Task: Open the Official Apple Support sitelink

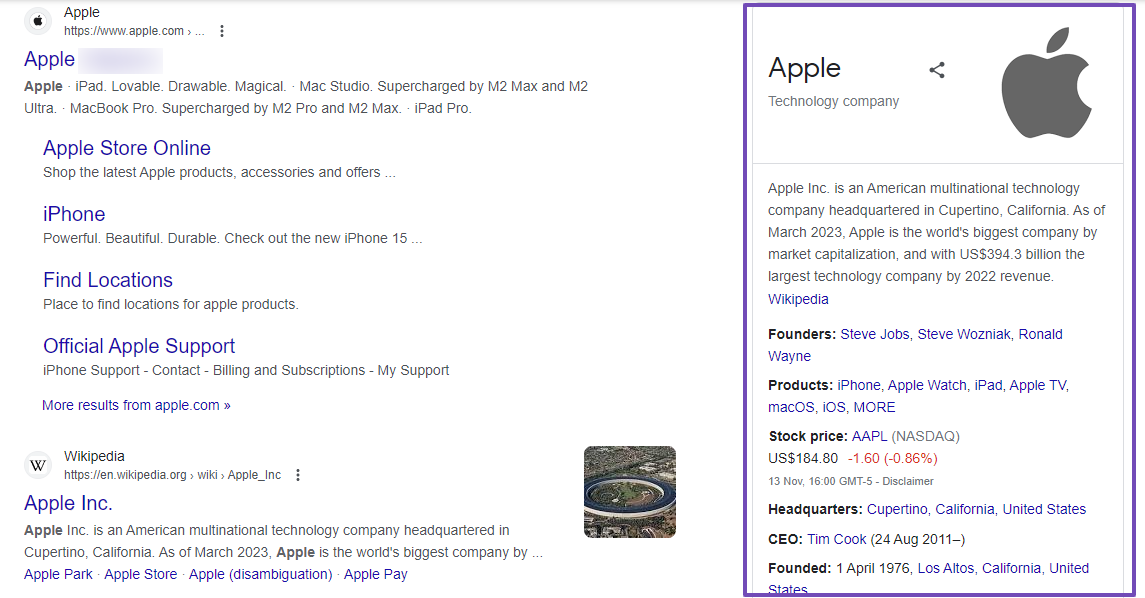Action: tap(139, 346)
